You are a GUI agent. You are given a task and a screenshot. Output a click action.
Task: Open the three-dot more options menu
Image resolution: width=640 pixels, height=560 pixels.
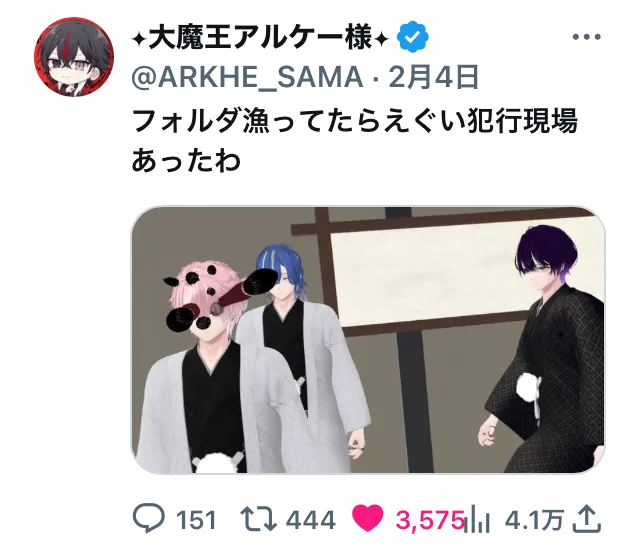(587, 37)
